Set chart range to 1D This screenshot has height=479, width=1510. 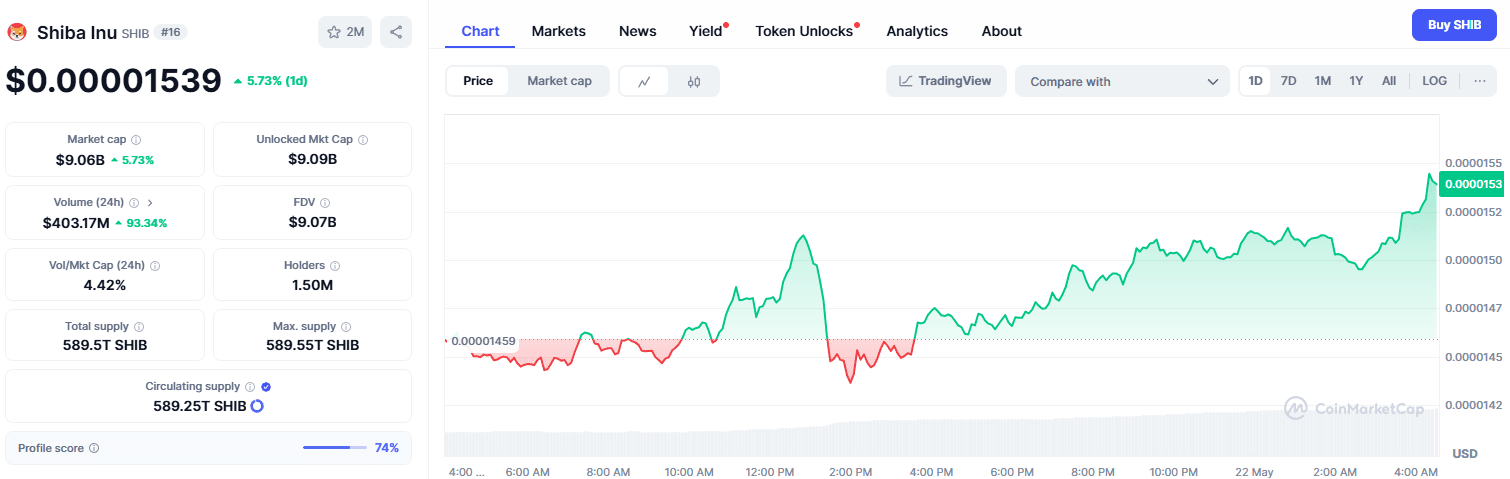point(1256,81)
